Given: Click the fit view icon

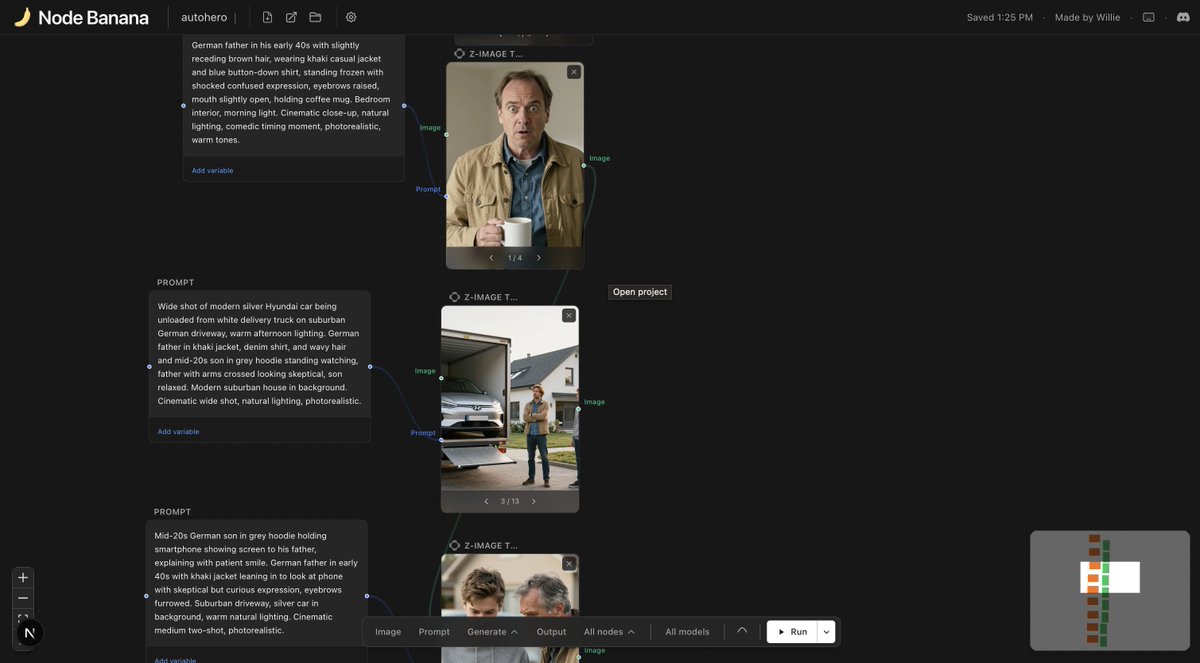Looking at the screenshot, I should pos(23,616).
